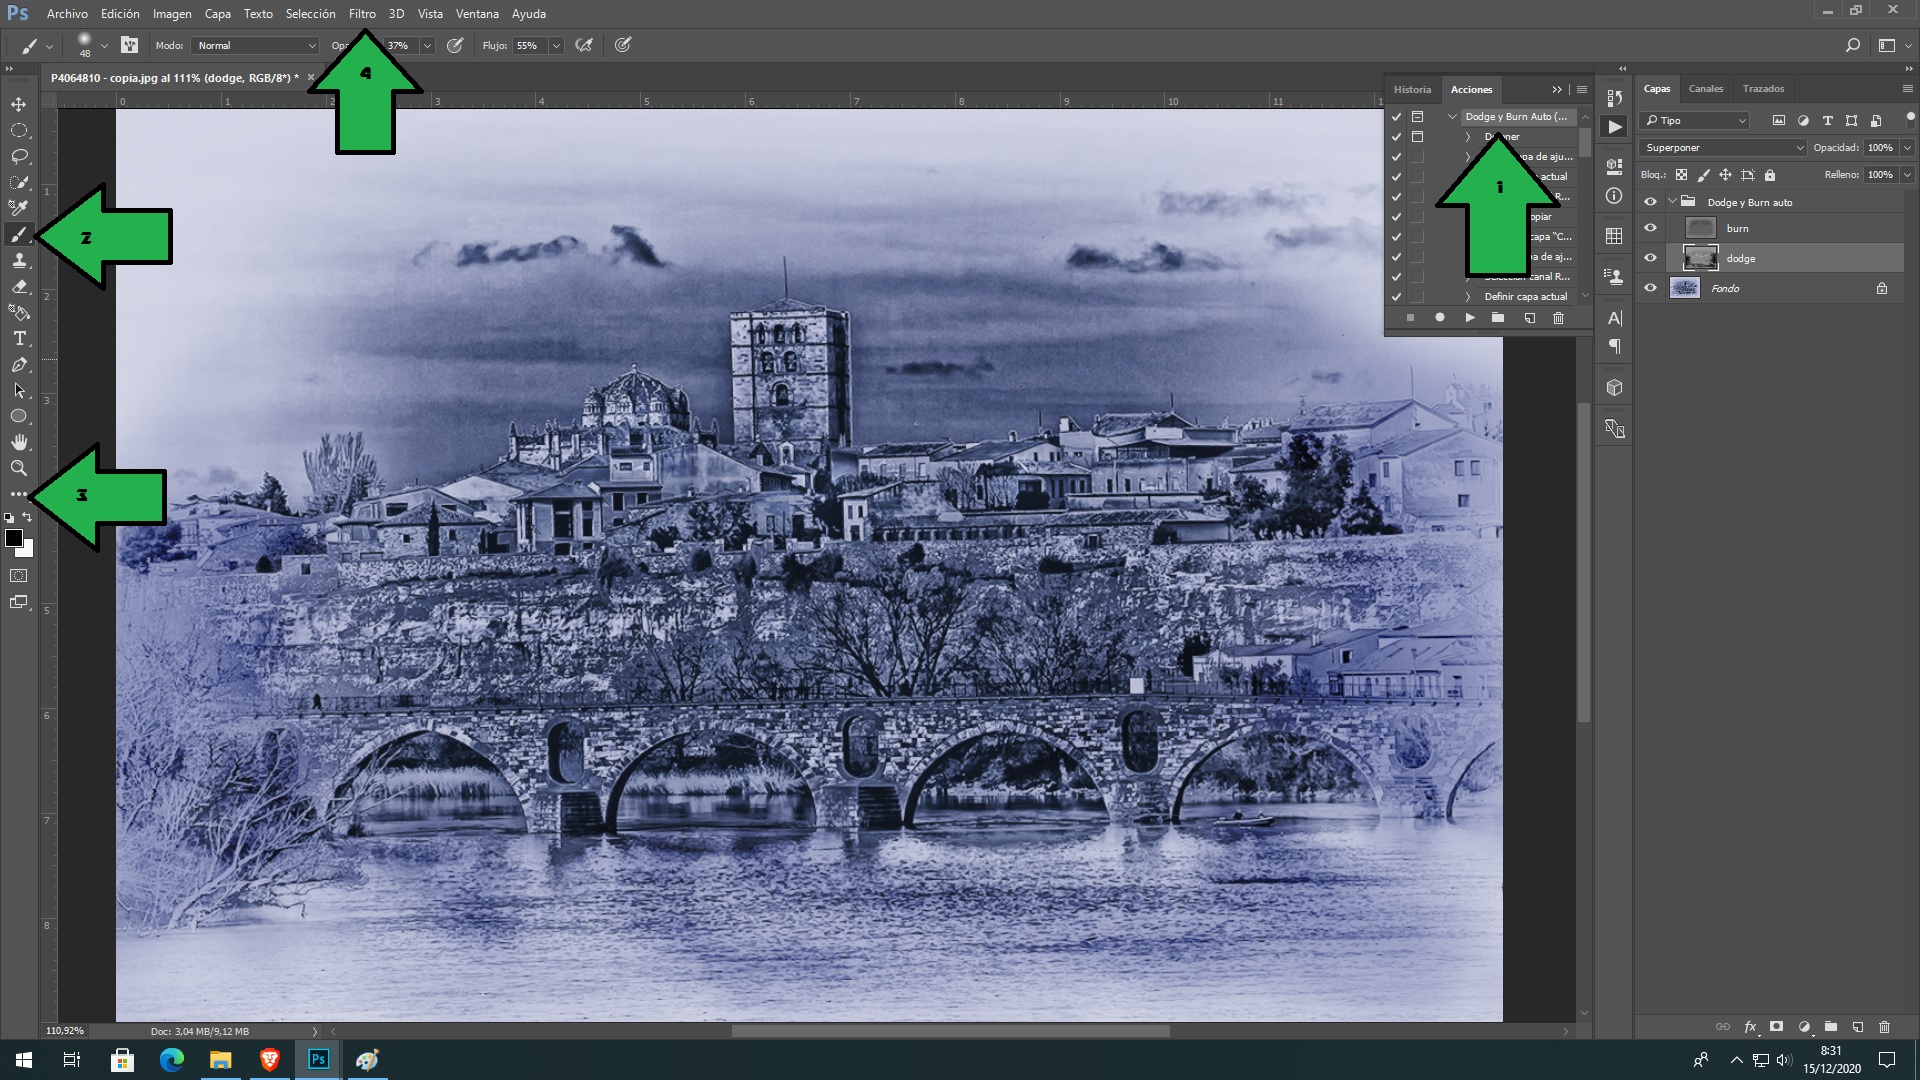Select the Ellipse shape tool
Viewport: 1920px width, 1080px height.
tap(19, 416)
